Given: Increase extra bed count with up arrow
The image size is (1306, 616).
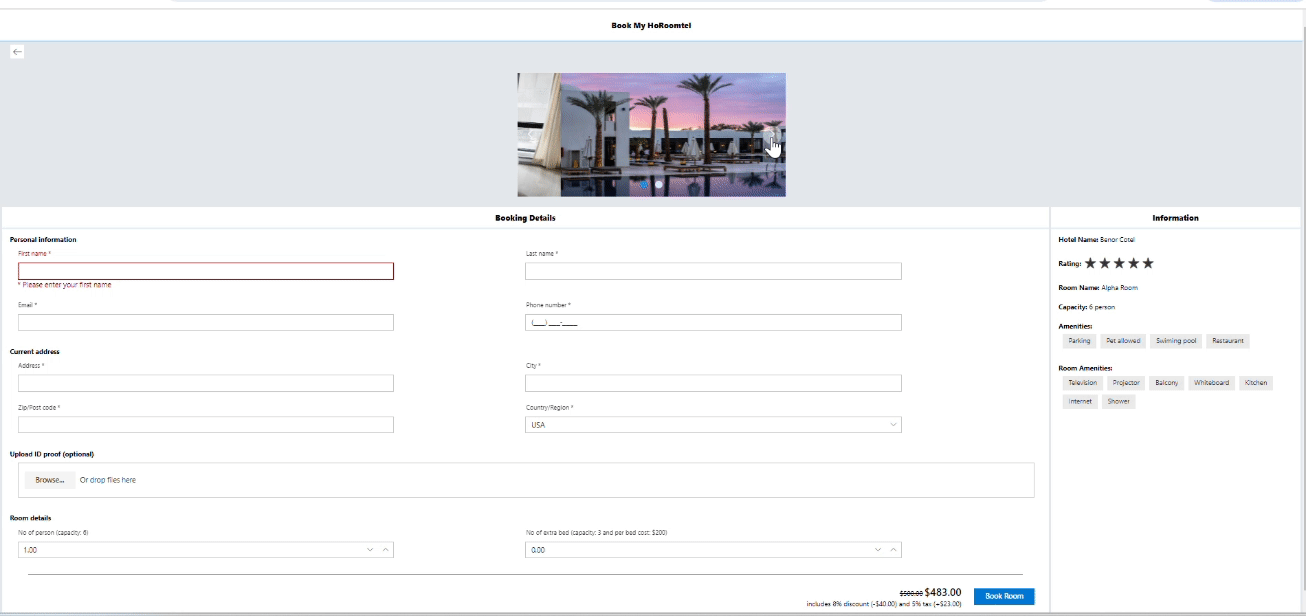Looking at the screenshot, I should [894, 550].
